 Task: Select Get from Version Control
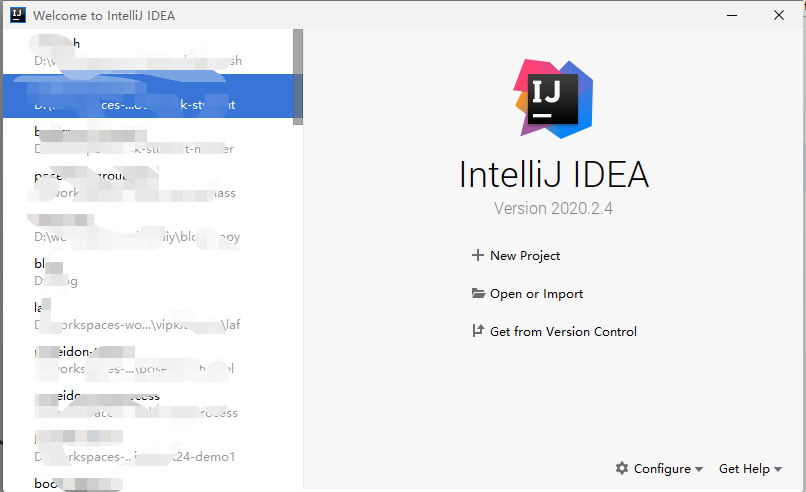click(554, 331)
